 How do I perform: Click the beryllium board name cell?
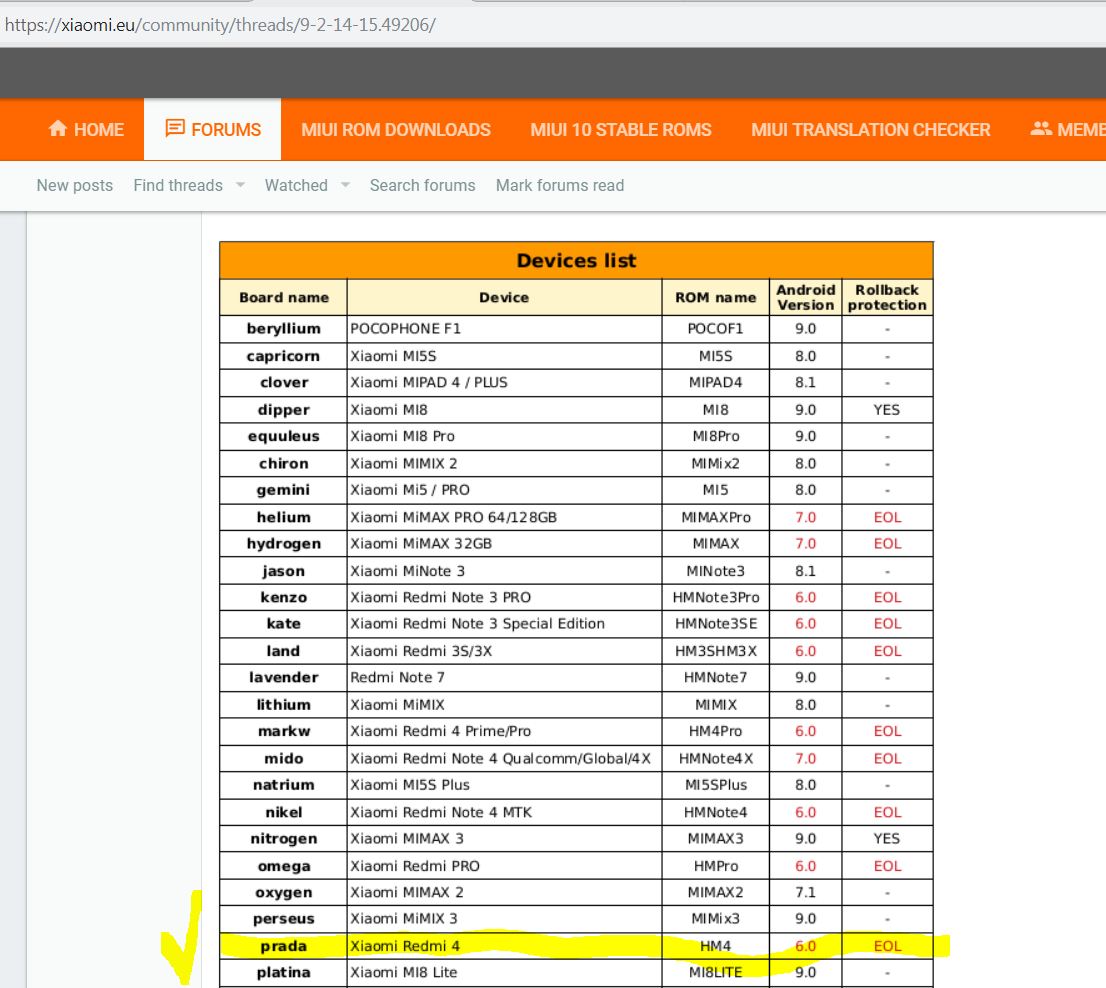(284, 329)
